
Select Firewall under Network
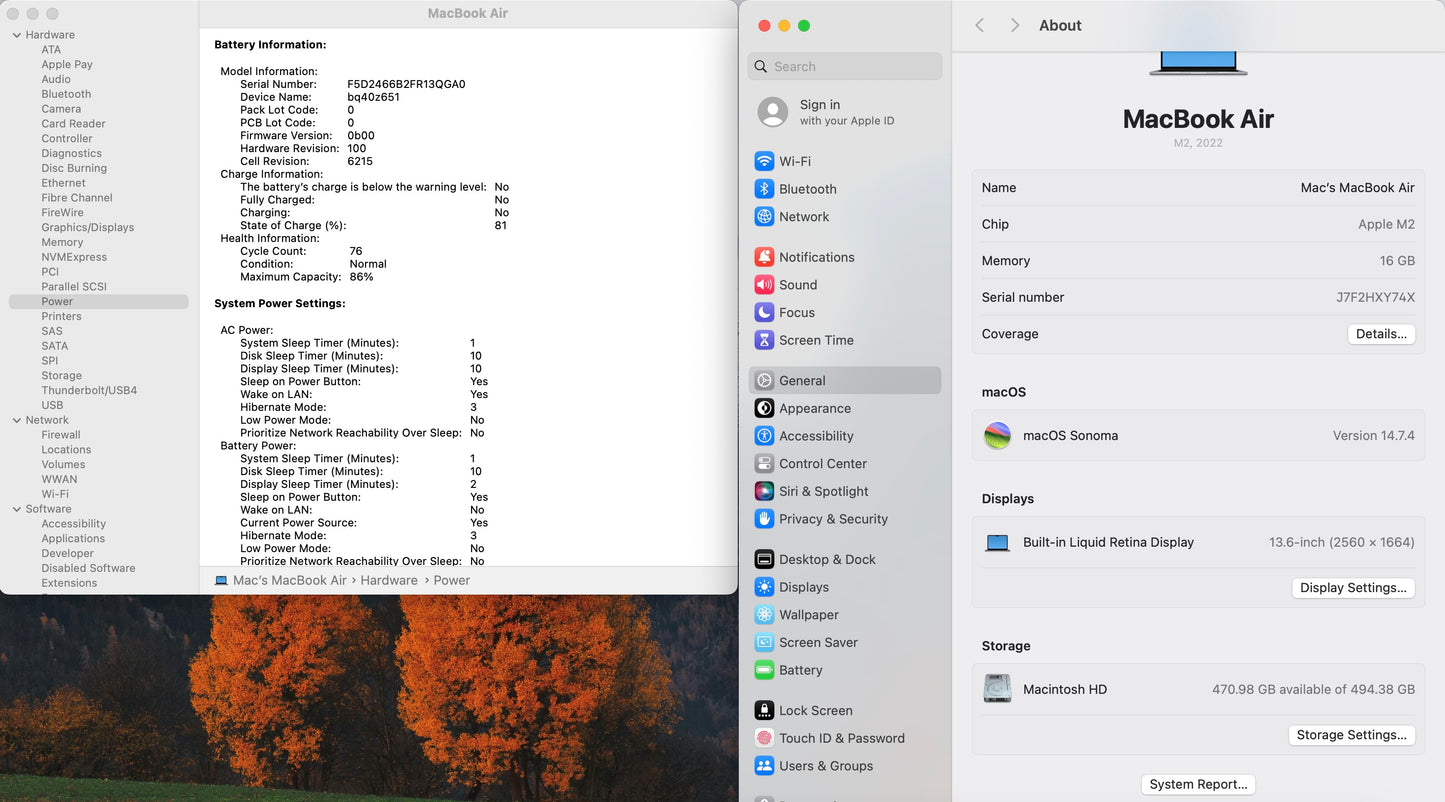pyautogui.click(x=61, y=435)
